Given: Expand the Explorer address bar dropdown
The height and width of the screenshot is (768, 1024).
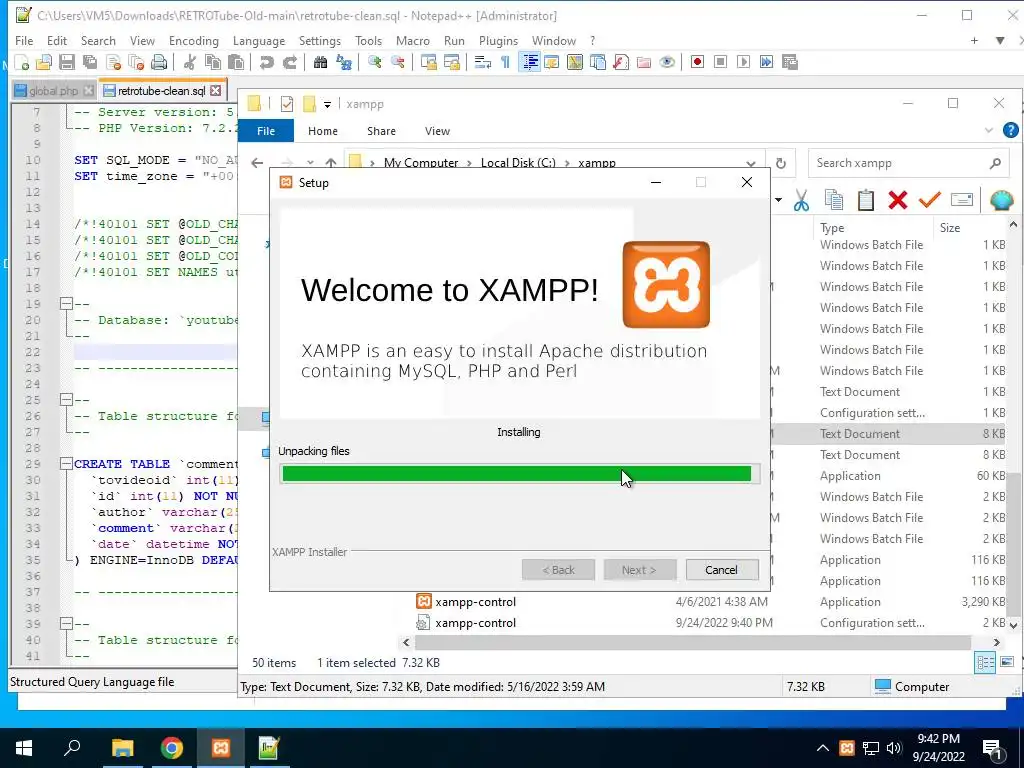Looking at the screenshot, I should 750,163.
